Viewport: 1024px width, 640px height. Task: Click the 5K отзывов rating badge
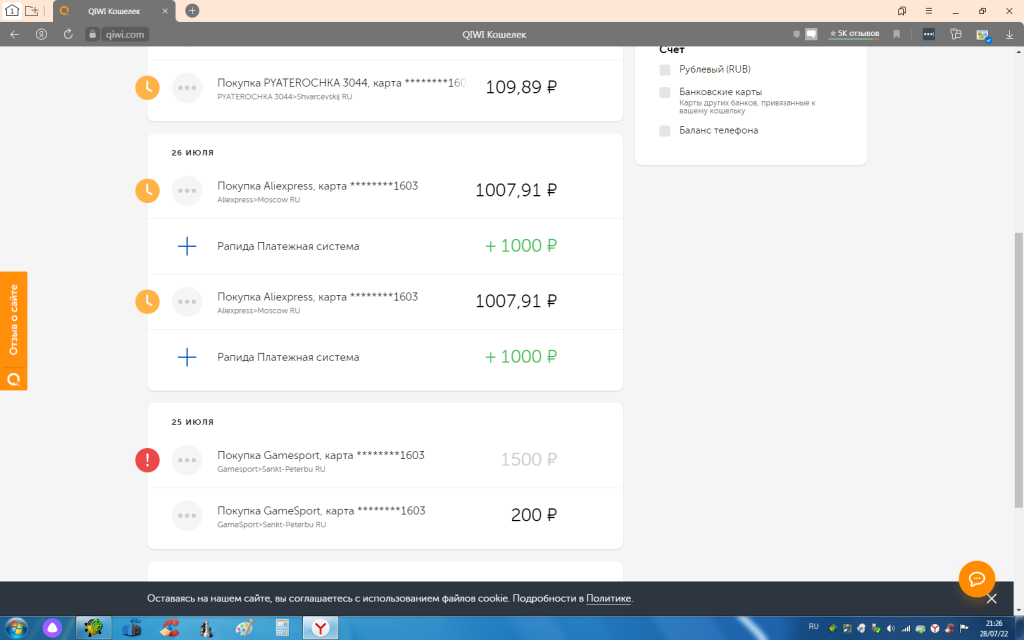(854, 34)
